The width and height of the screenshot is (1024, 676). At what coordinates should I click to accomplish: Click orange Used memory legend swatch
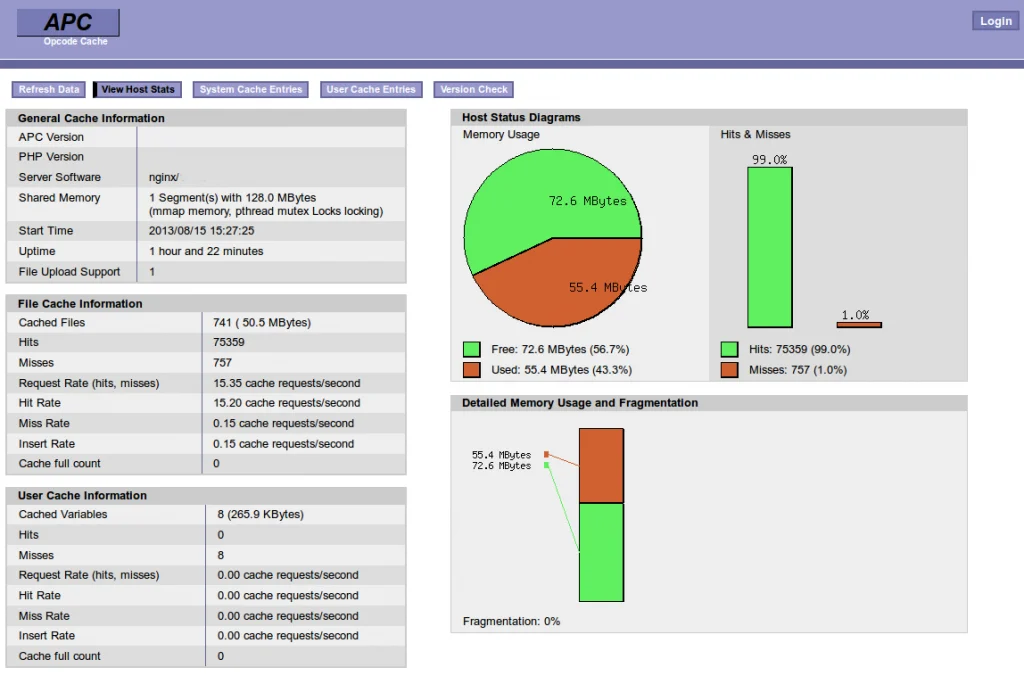472,370
